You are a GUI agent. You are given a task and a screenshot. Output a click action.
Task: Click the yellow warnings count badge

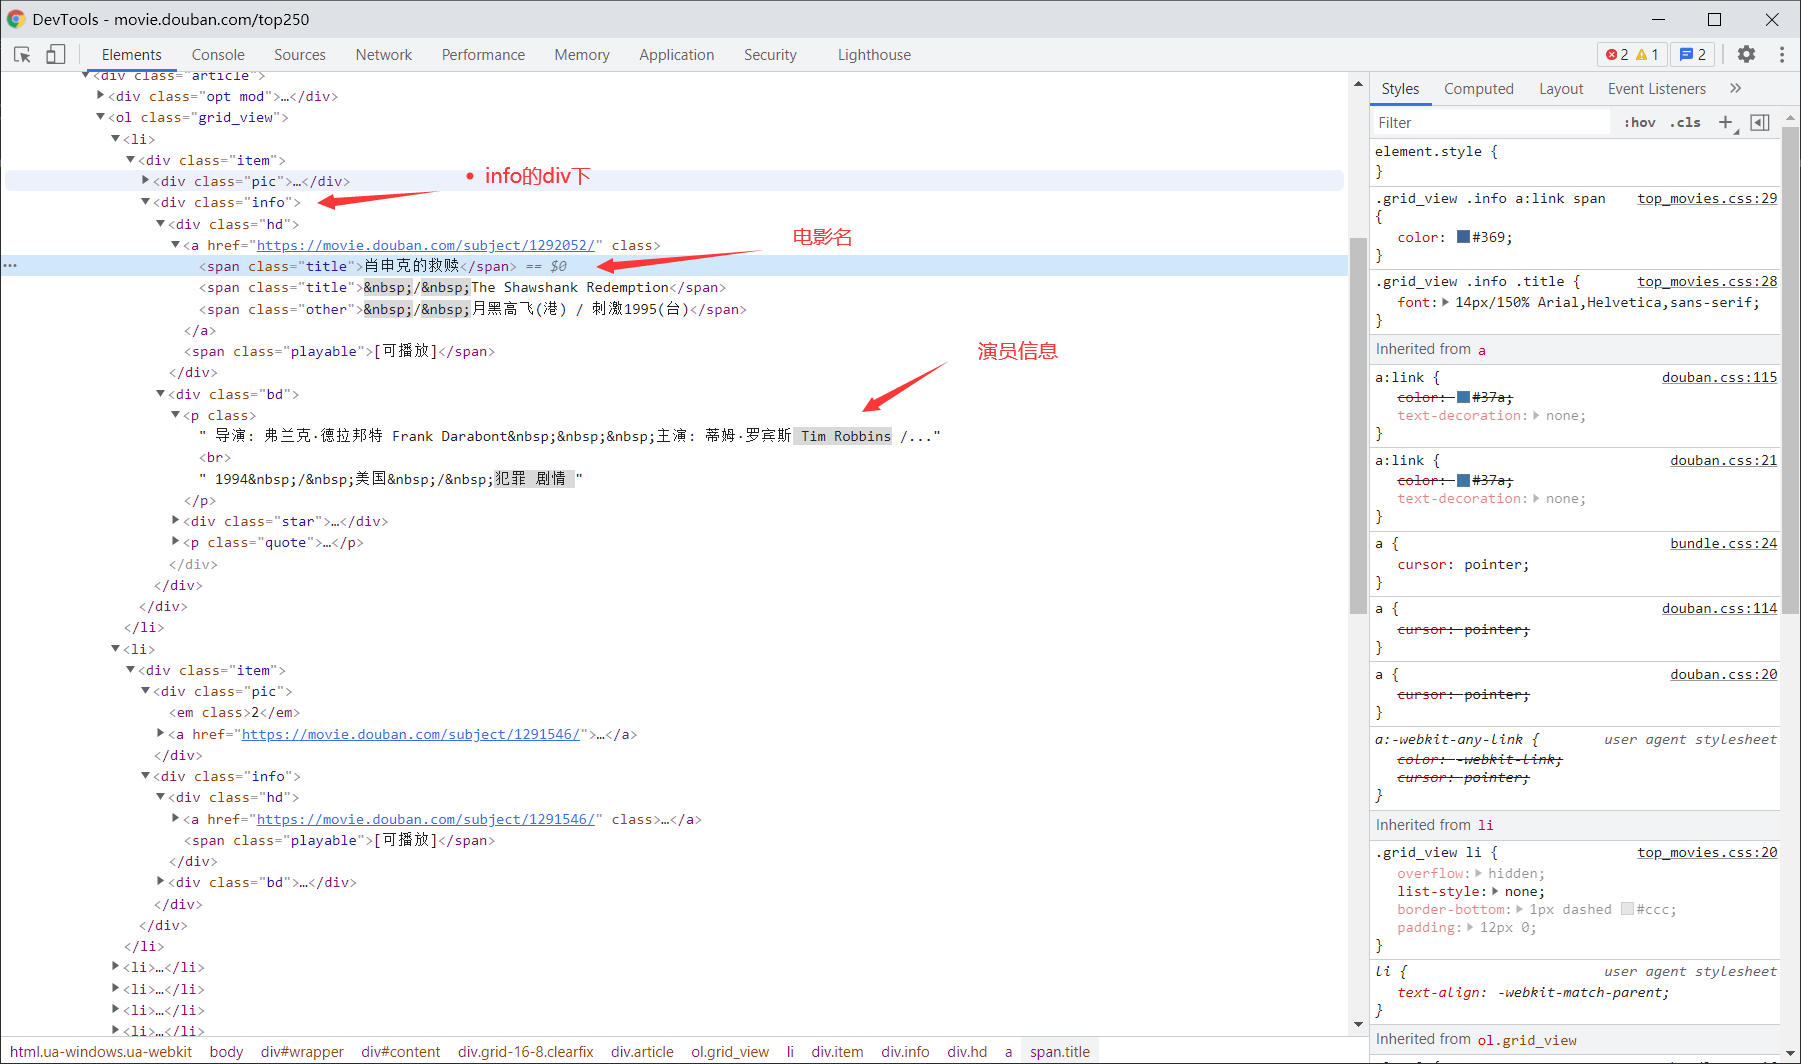[x=1647, y=54]
